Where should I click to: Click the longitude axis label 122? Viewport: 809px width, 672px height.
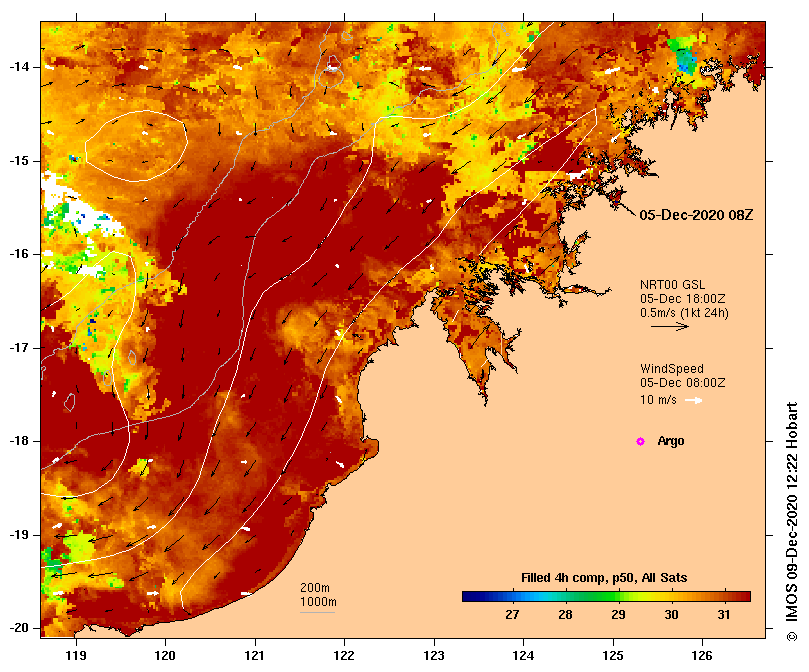tap(344, 655)
